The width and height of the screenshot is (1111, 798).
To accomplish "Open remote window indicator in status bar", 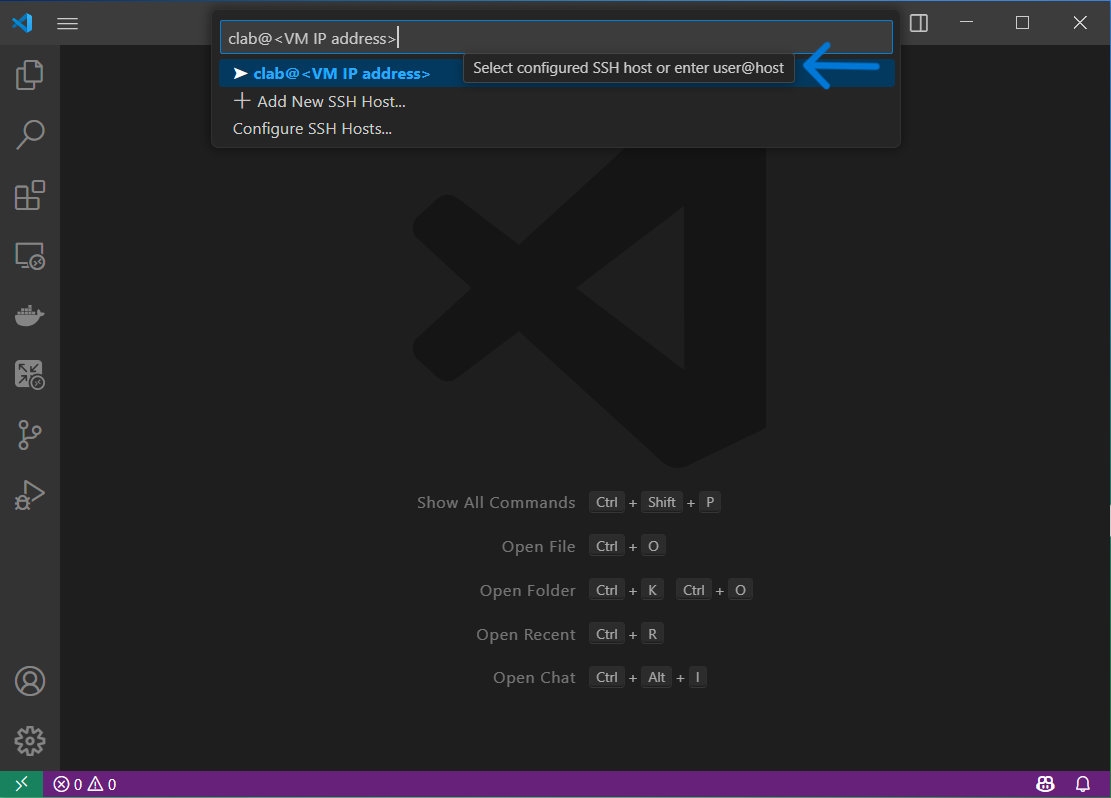I will (21, 784).
